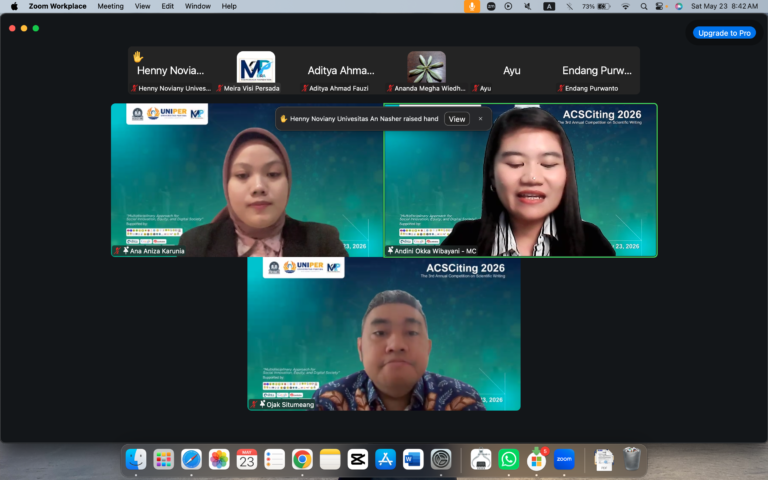This screenshot has height=480, width=768.
Task: Click the Upgrade to Pro button
Action: coord(724,33)
